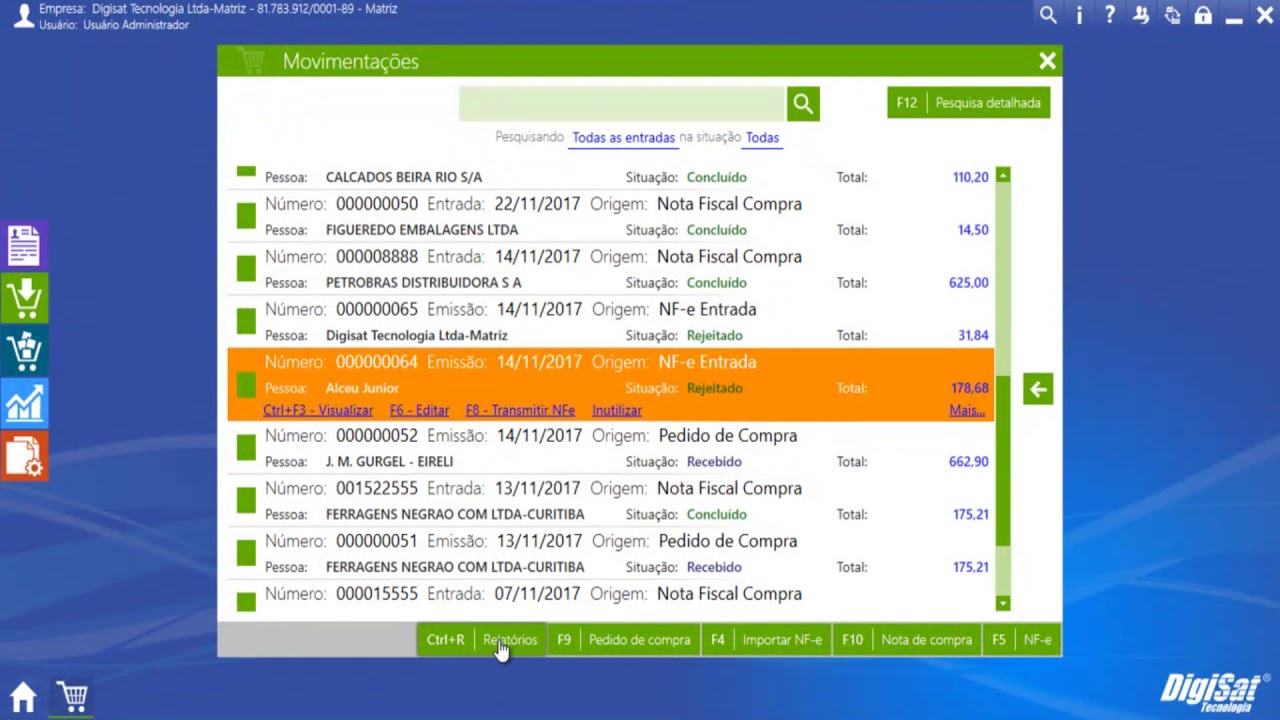Click green square of entry 000000051
Screen dimensions: 1280x720
coord(246,553)
